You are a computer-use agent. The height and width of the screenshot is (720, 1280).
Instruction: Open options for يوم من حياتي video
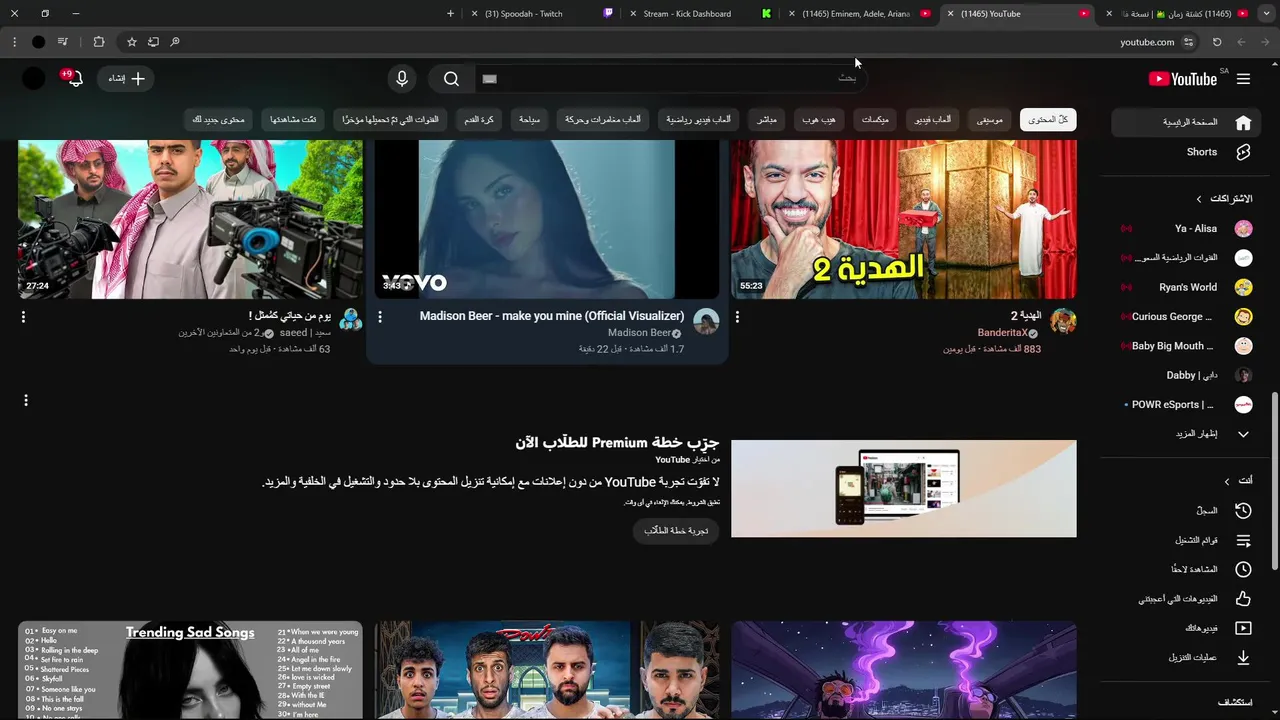pyautogui.click(x=23, y=316)
